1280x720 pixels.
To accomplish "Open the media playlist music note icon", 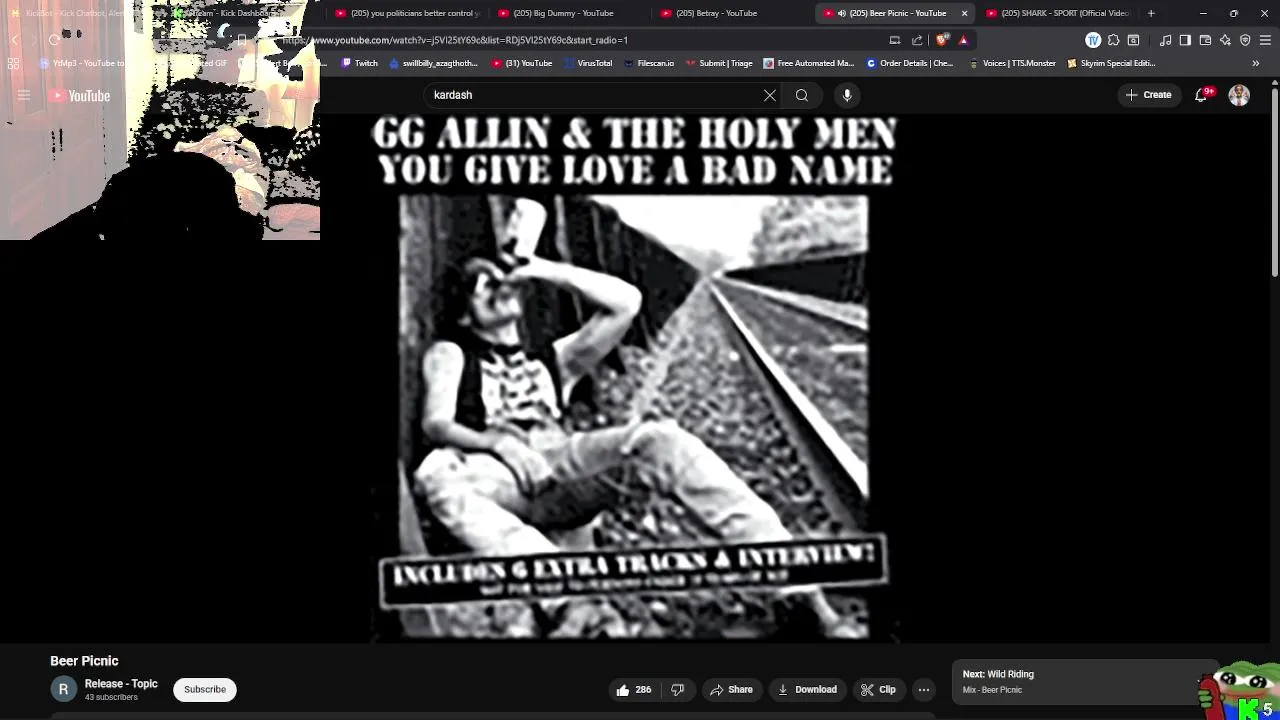I will [x=1166, y=40].
